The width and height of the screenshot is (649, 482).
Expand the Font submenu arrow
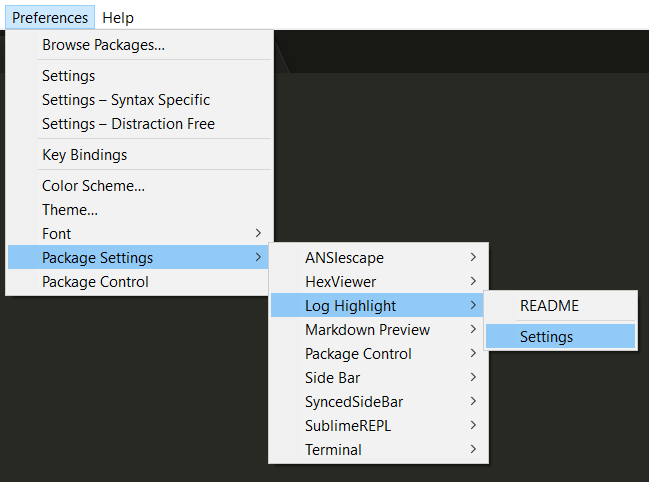(x=258, y=233)
